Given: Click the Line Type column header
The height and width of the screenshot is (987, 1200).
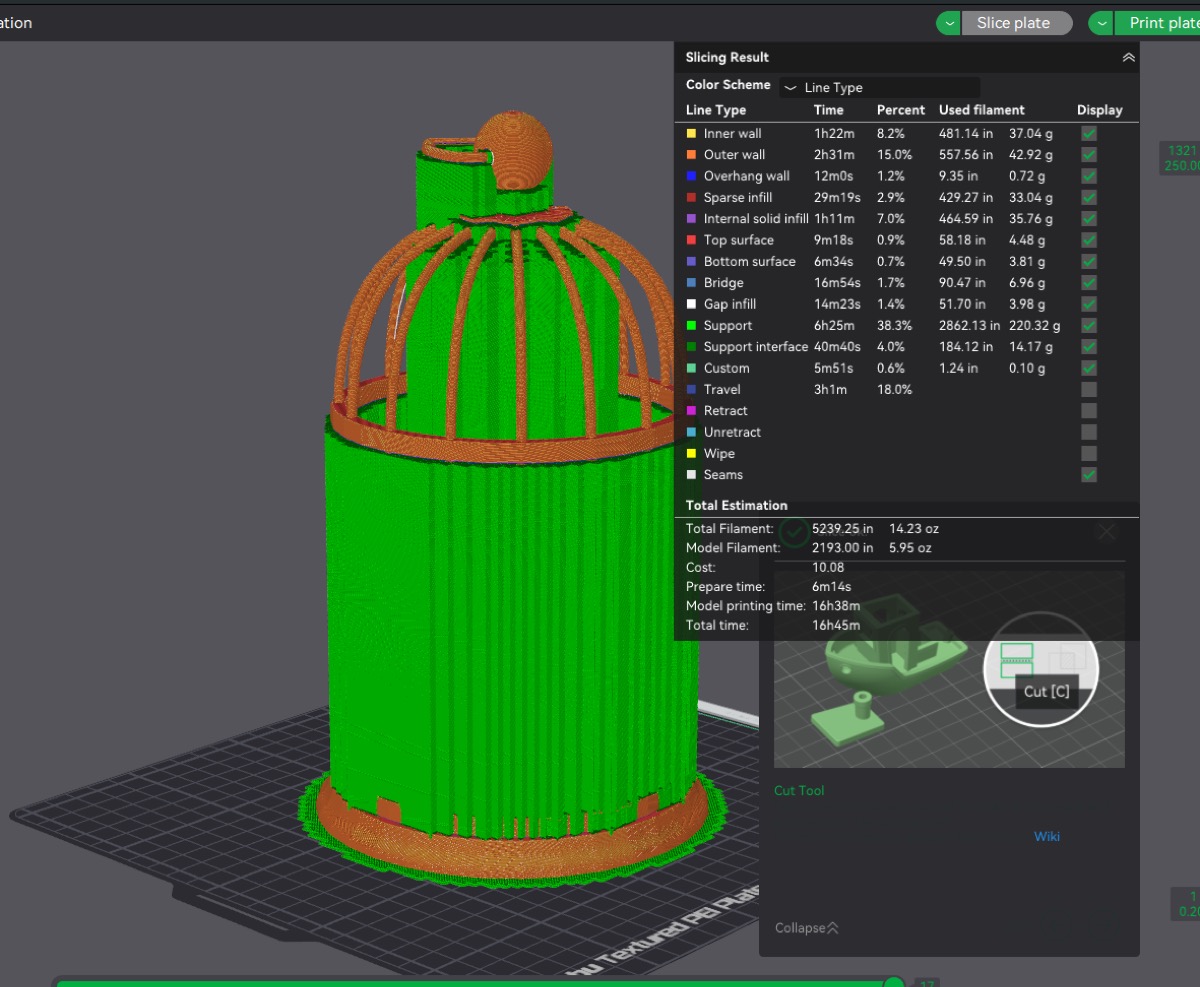Looking at the screenshot, I should [x=716, y=110].
